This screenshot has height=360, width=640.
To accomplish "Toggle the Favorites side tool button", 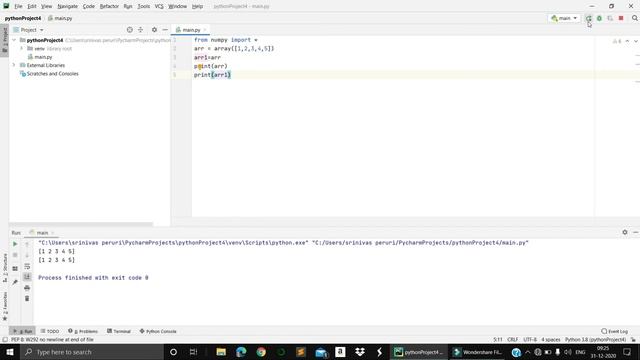I will coord(5,306).
